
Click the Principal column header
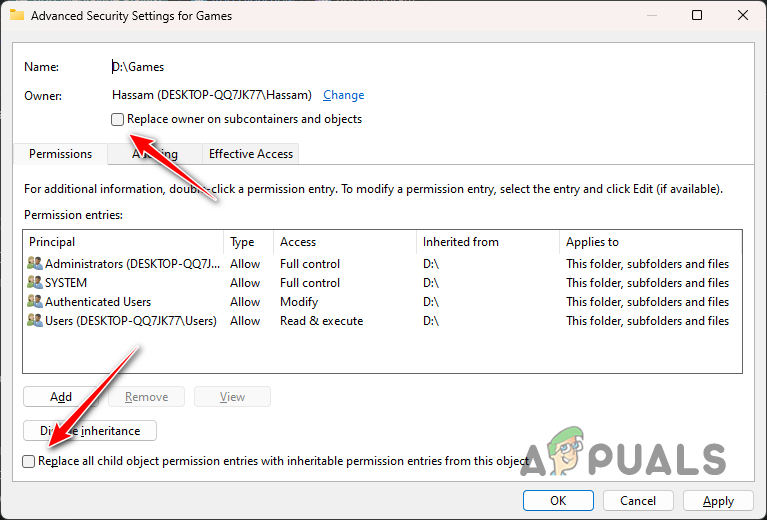point(123,242)
